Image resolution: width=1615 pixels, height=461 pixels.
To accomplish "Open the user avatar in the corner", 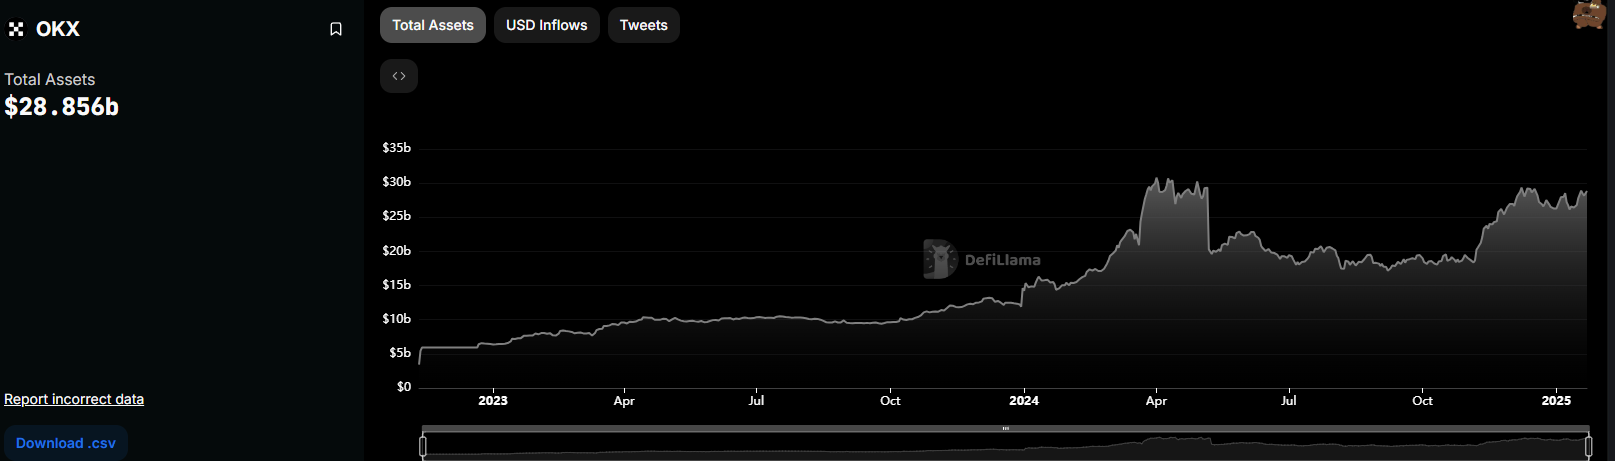I will pyautogui.click(x=1589, y=15).
